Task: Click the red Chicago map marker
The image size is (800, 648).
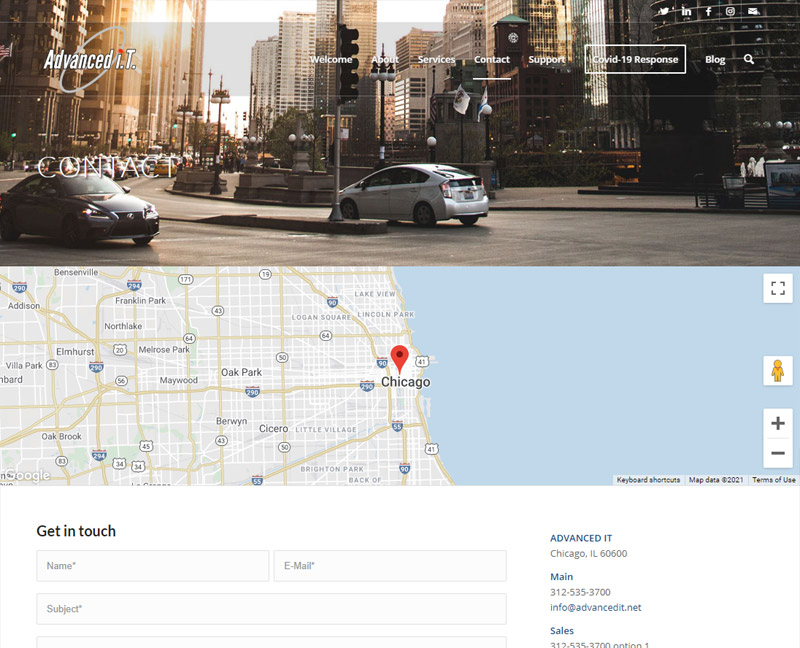Action: 399,359
